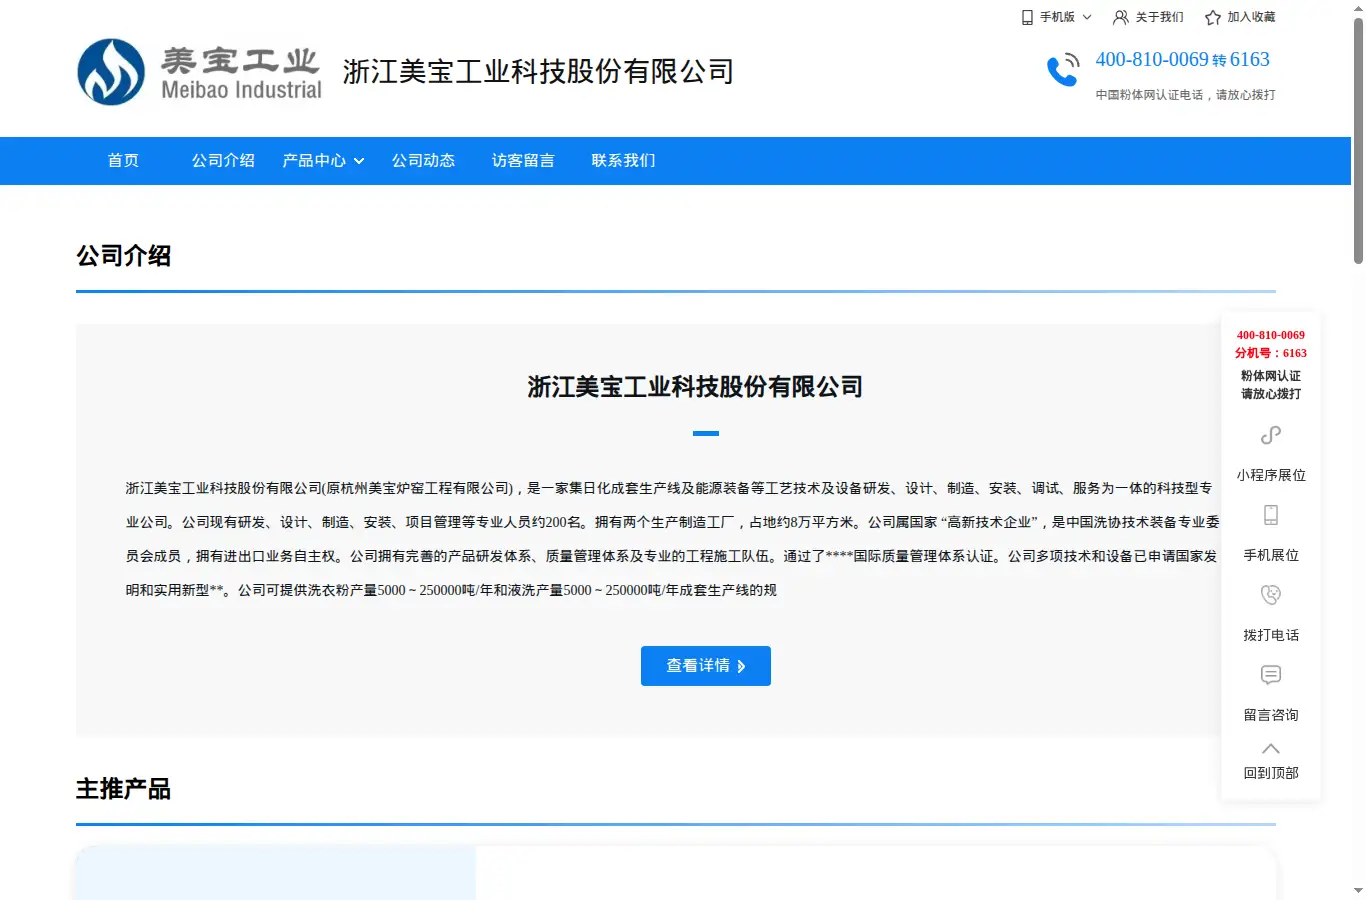Click the 粉体网认证 text in sidebar

[x=1271, y=376]
